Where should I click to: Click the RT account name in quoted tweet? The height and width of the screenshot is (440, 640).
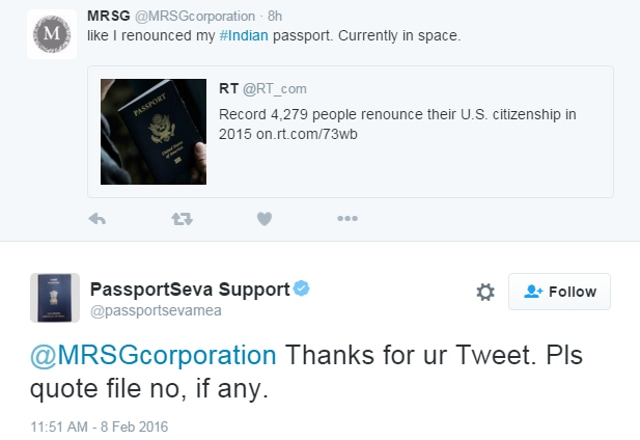click(x=229, y=88)
